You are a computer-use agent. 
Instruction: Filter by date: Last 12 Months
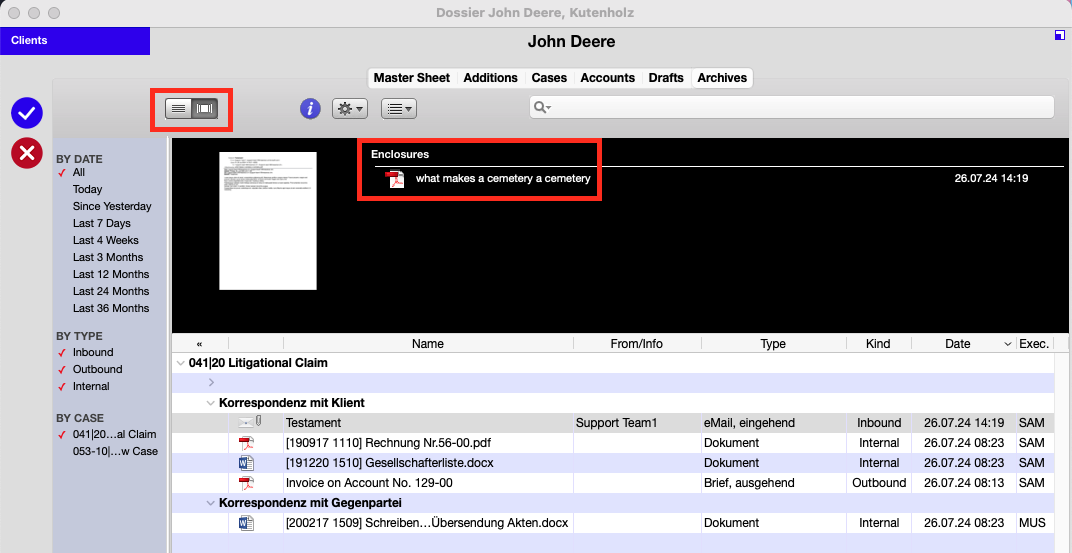click(x=111, y=274)
